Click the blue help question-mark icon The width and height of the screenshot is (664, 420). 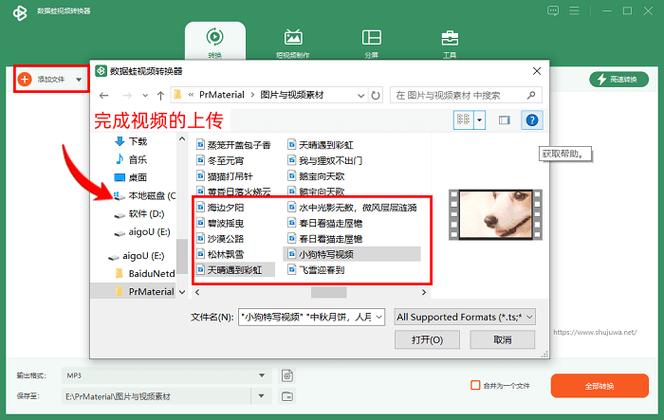[x=532, y=120]
